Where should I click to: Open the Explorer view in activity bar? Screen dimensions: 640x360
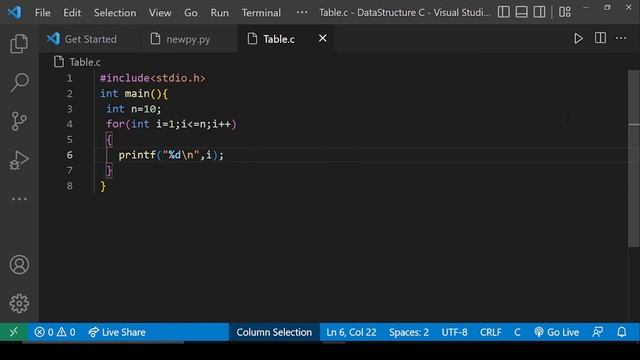point(19,43)
